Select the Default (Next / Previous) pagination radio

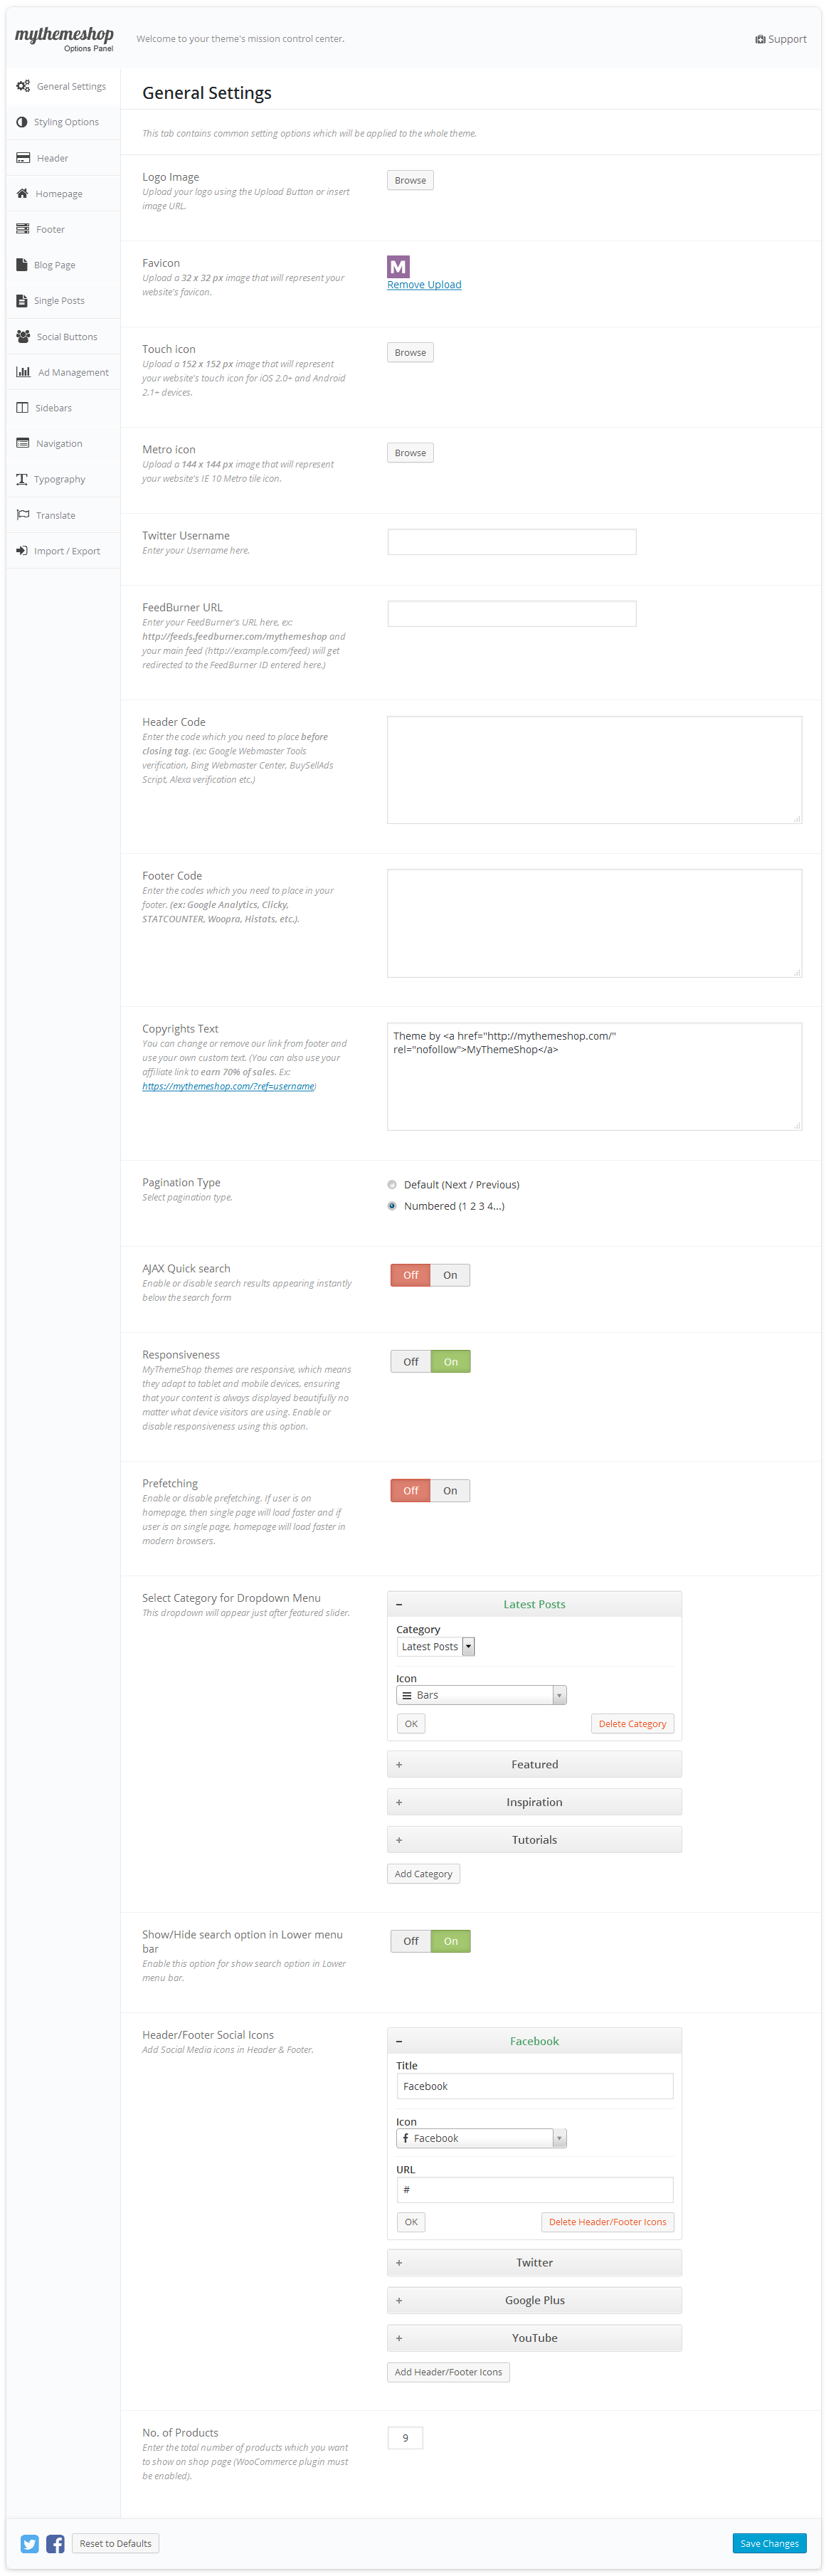pos(392,1185)
